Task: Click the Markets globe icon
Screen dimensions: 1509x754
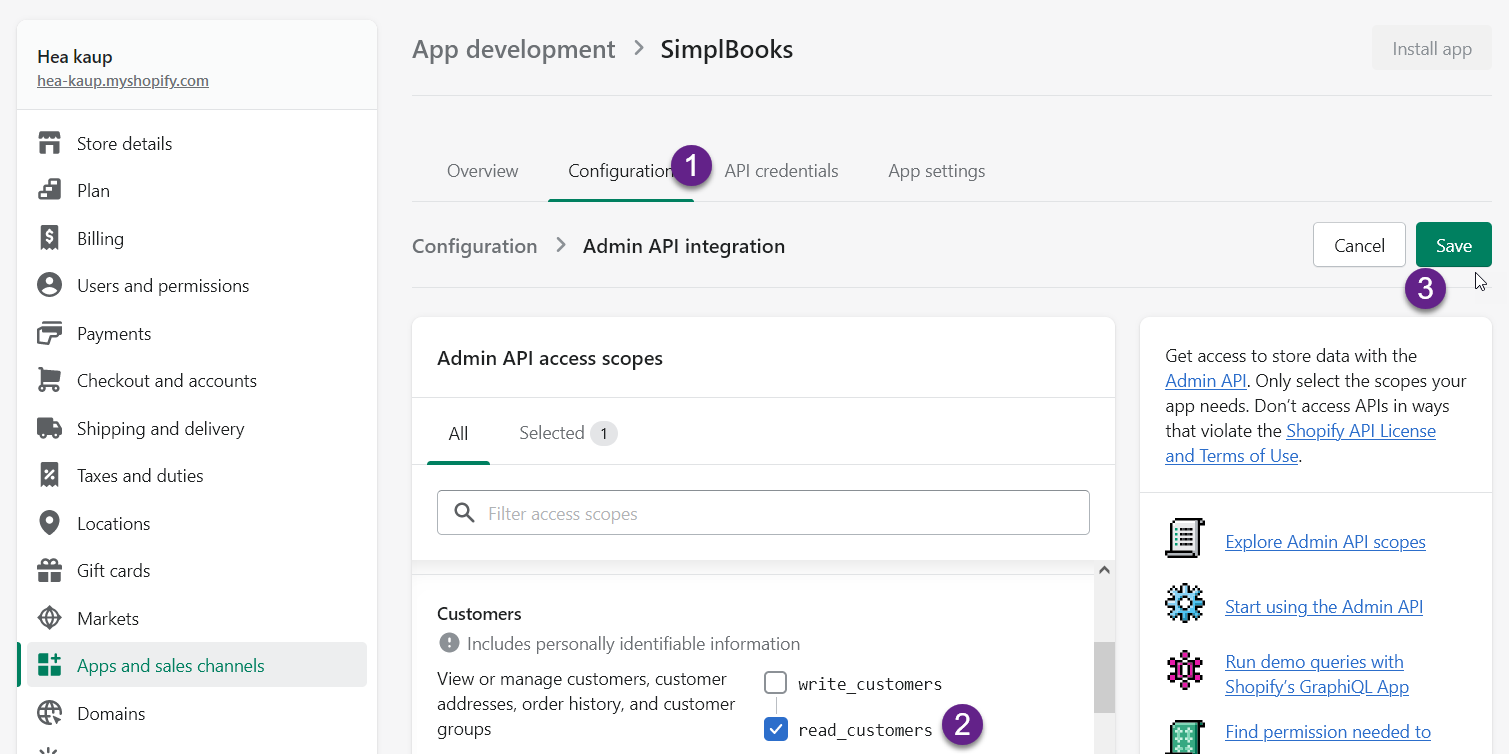Action: (x=49, y=618)
